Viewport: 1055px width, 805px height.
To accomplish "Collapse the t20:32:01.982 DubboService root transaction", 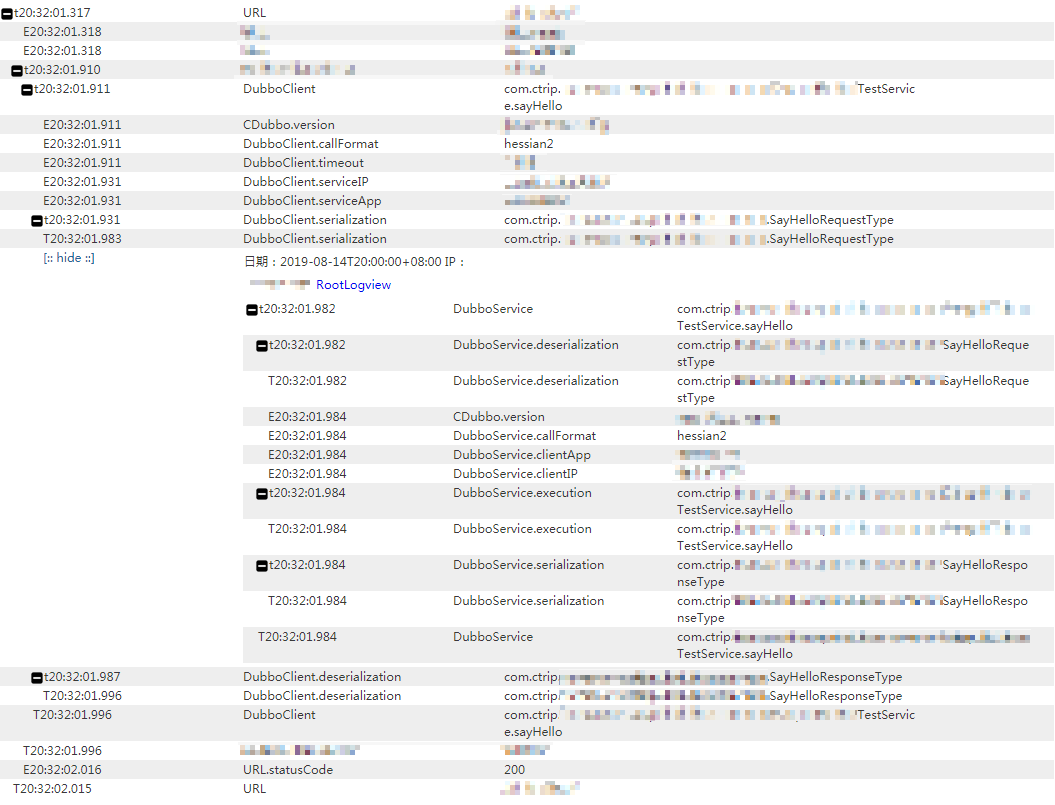I will click(x=252, y=310).
